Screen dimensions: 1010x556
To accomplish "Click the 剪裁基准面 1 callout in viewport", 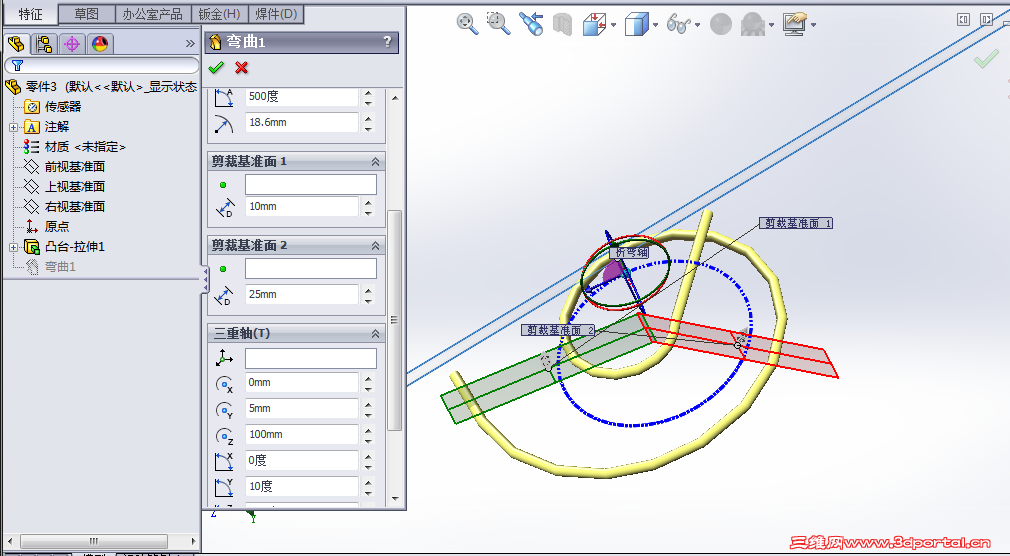I will (x=796, y=223).
